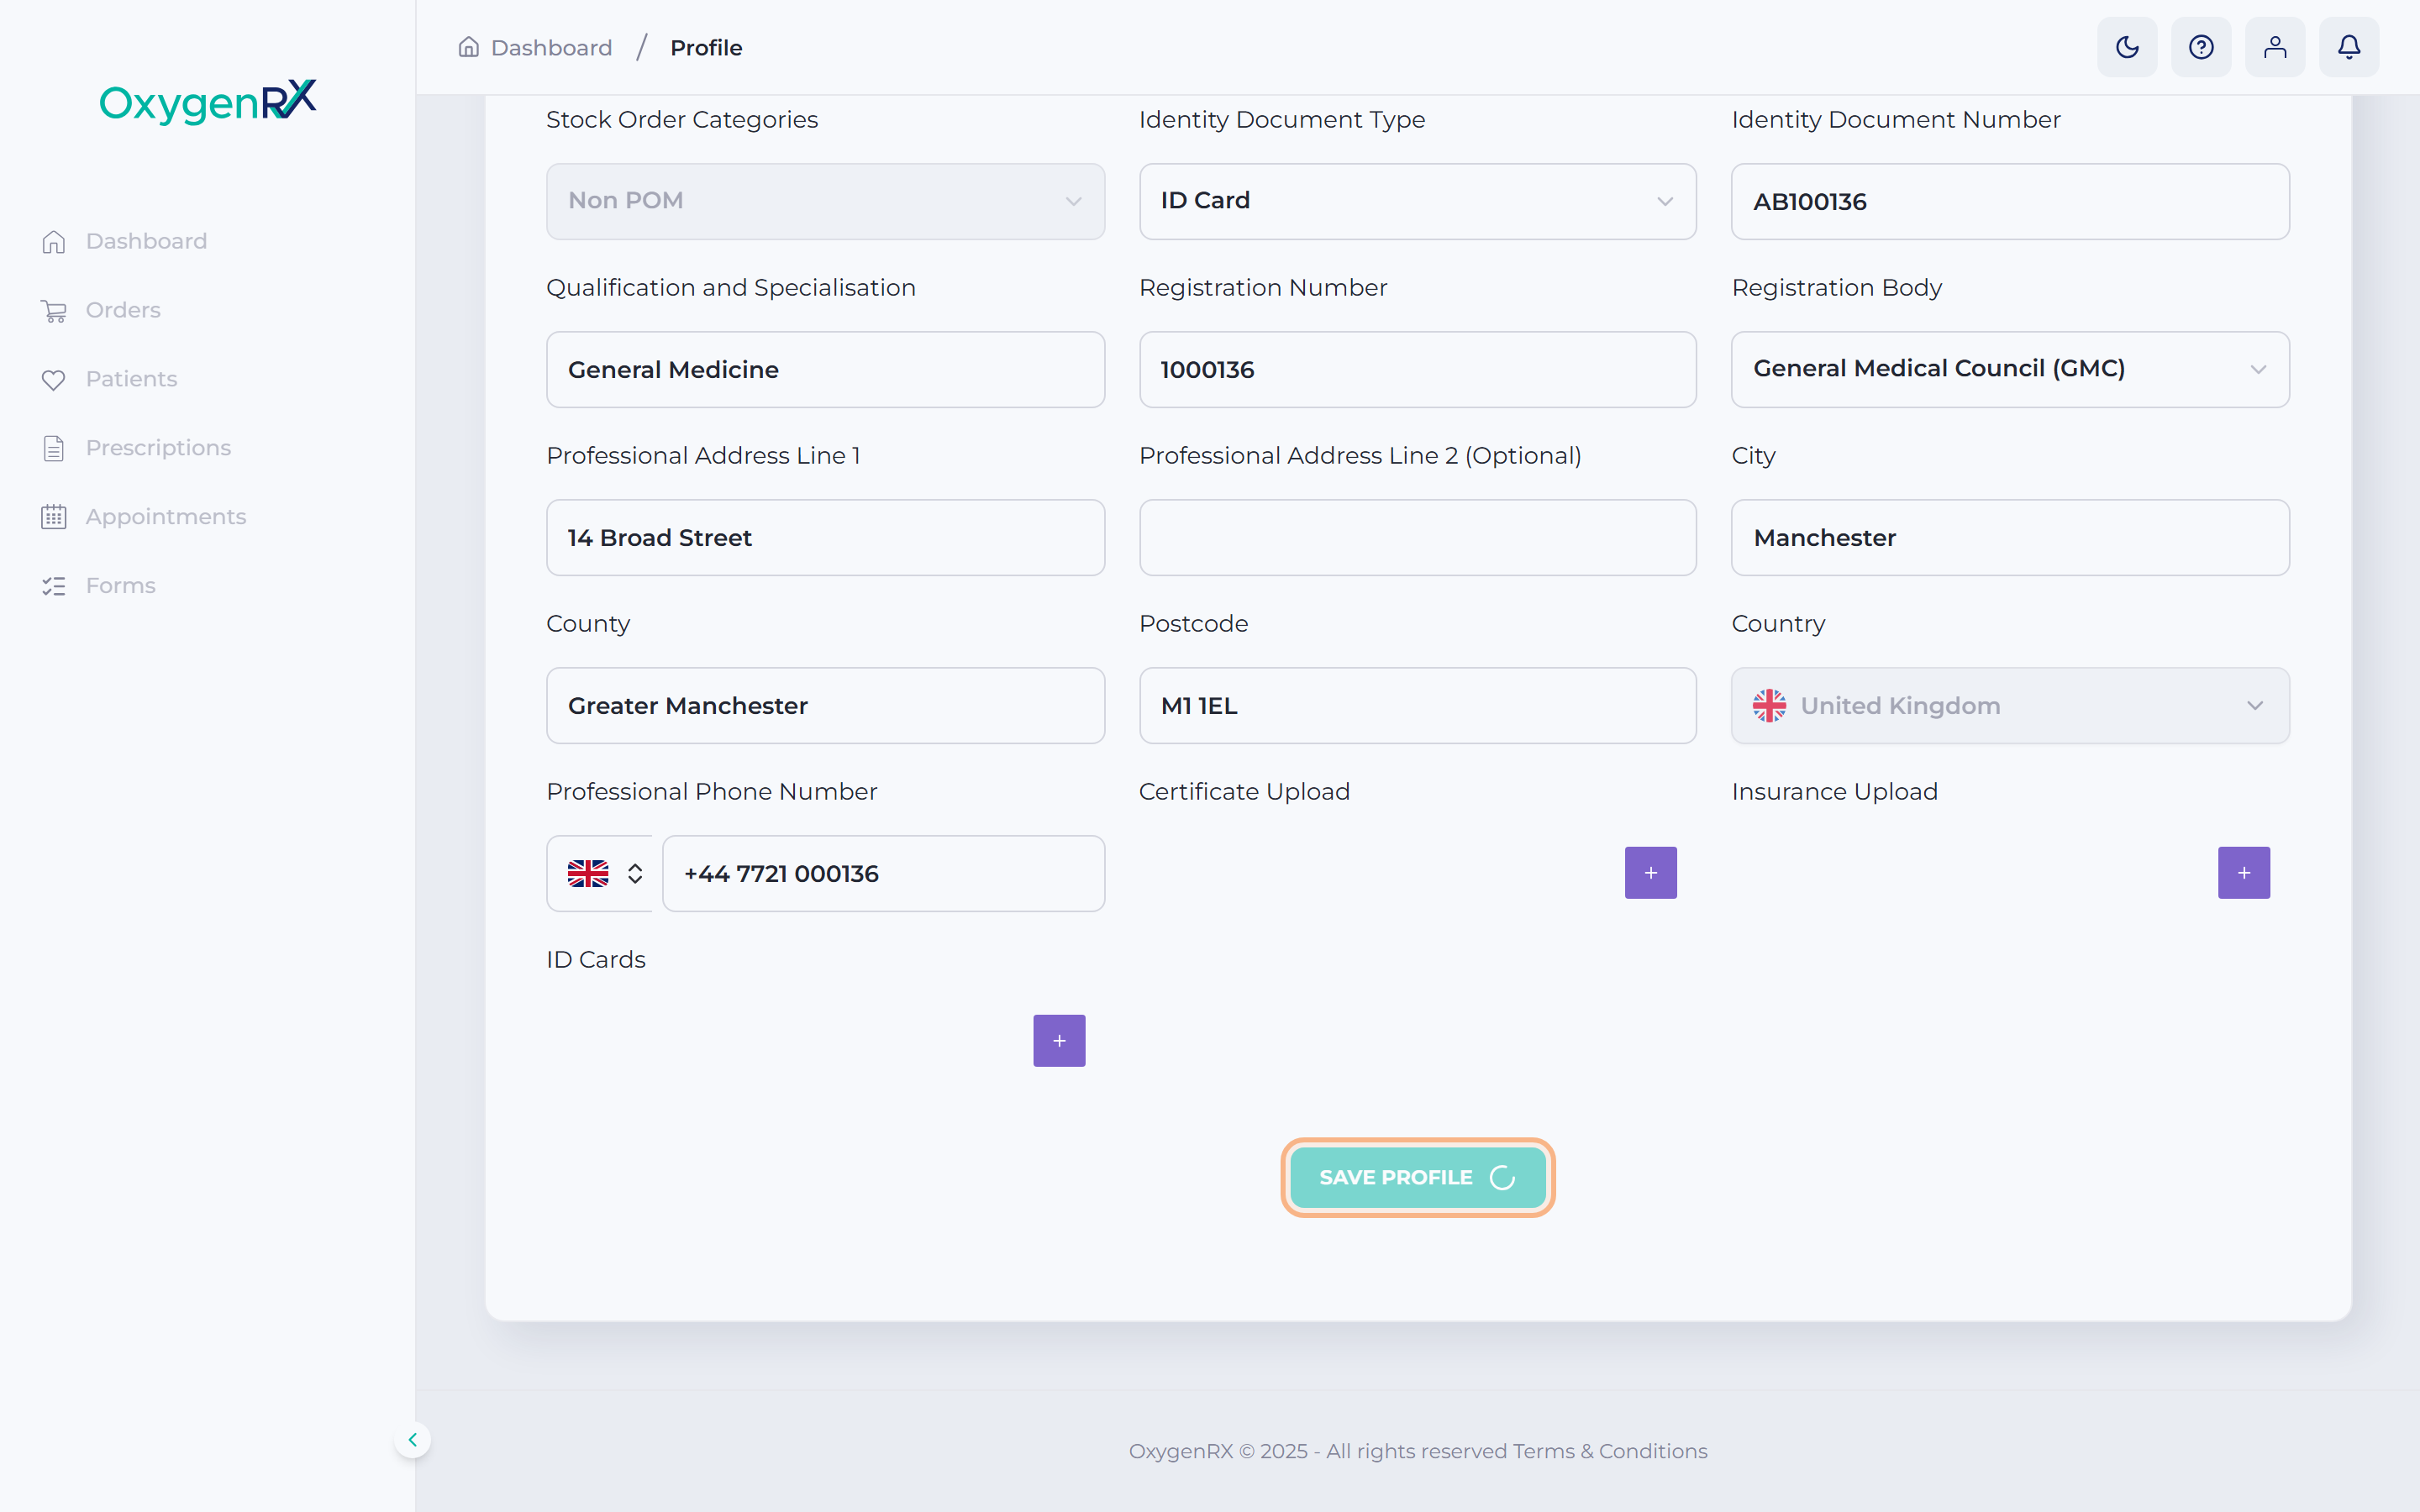2420x1512 pixels.
Task: Add a Certificate Upload file
Action: tap(1650, 873)
